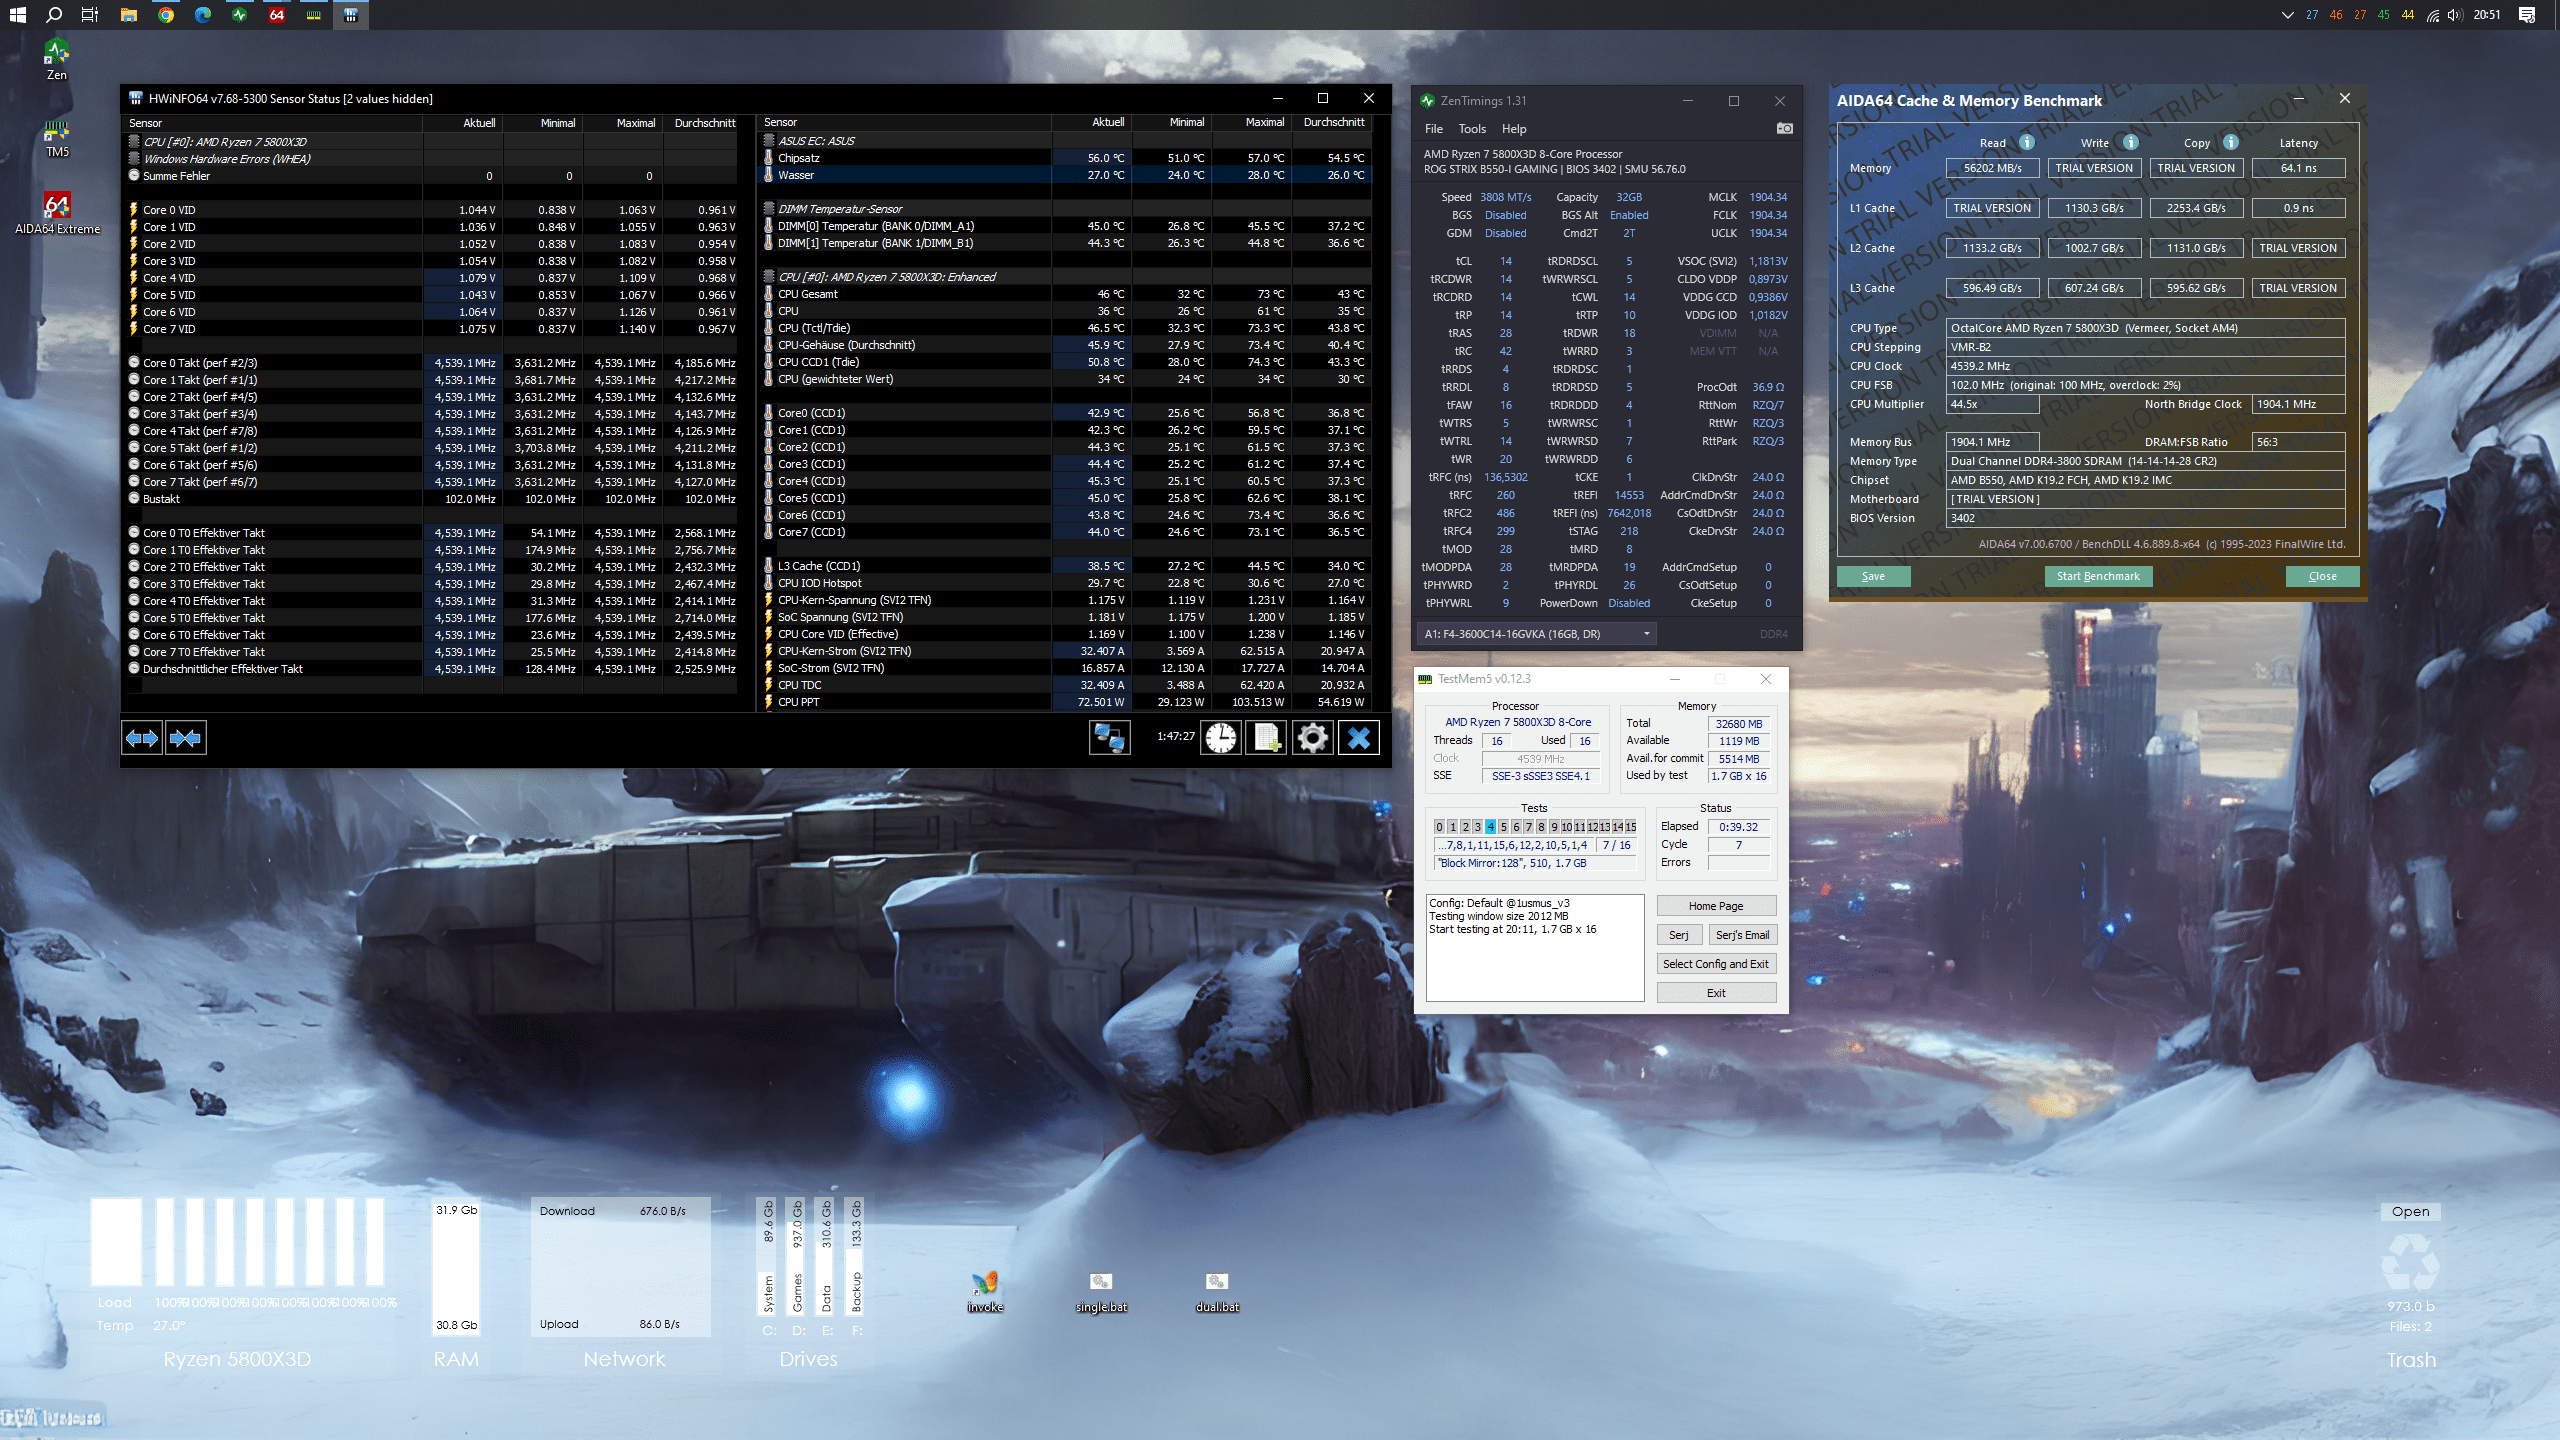Click TestMem5 Home Page button
This screenshot has height=1440, width=2560.
1716,906
